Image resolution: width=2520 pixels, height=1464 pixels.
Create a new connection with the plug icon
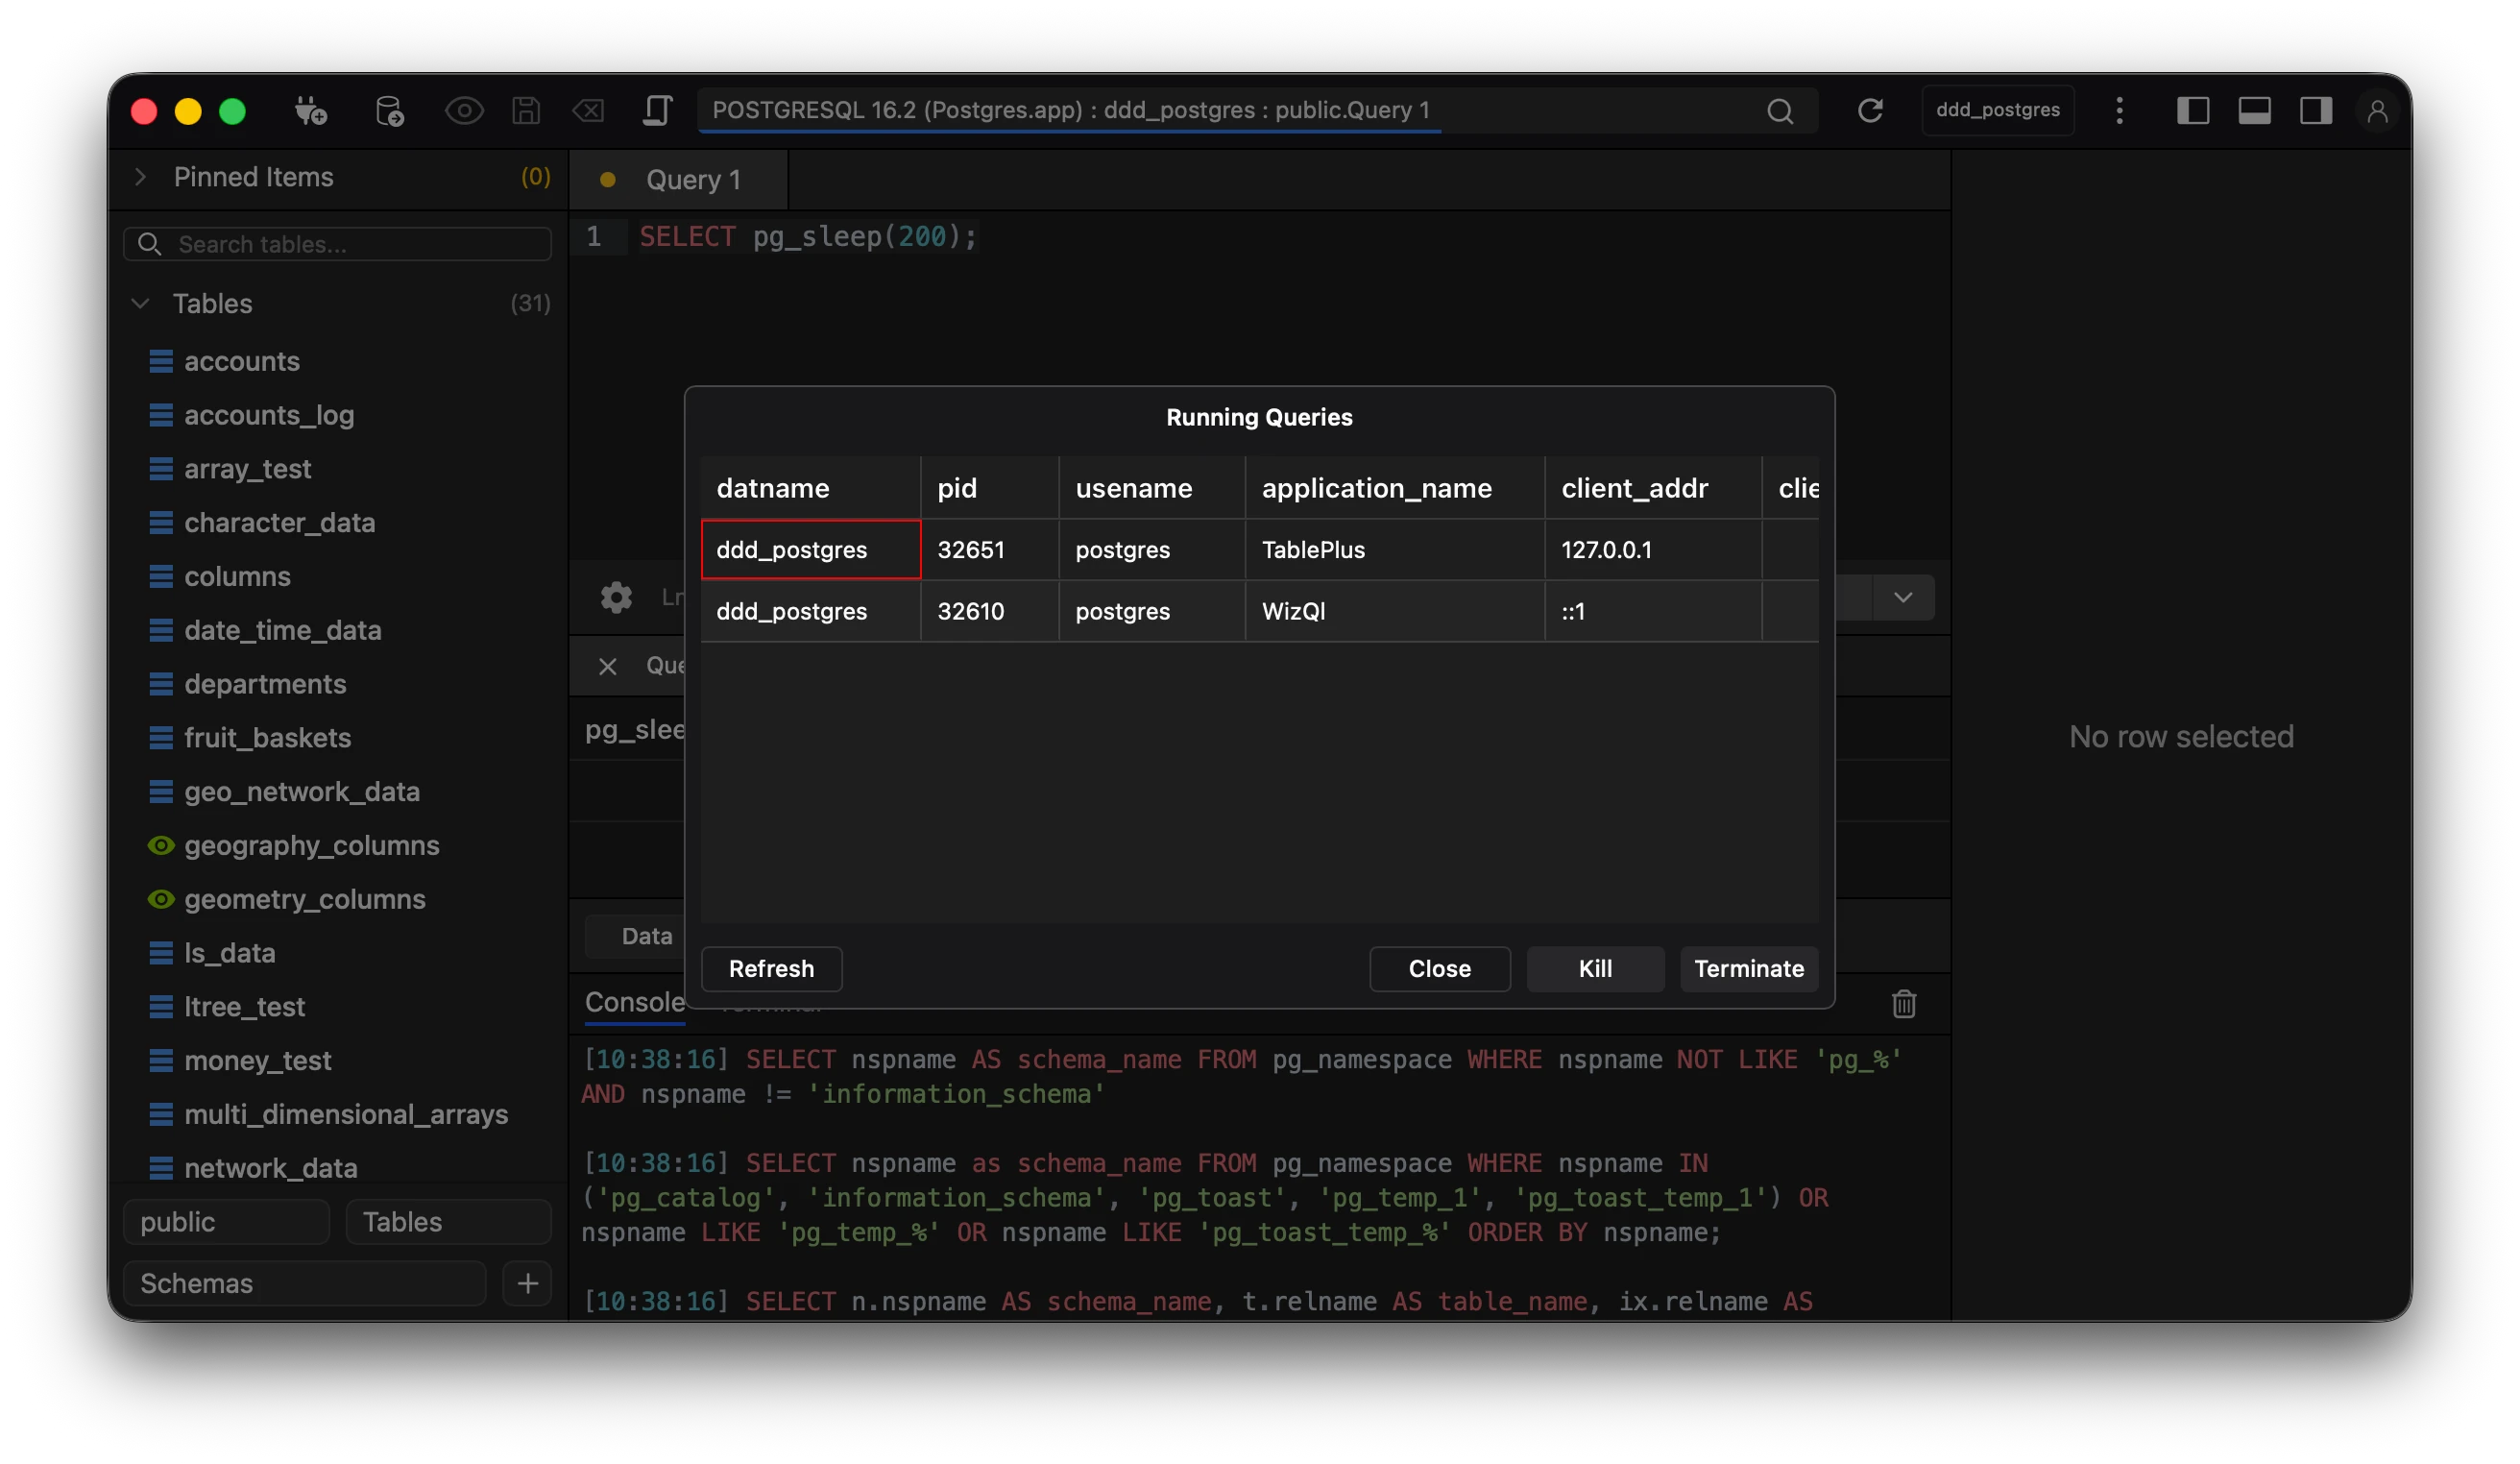tap(311, 111)
